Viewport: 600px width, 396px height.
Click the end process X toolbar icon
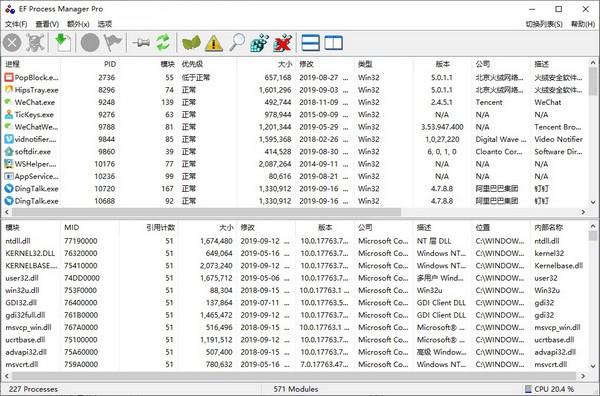pos(12,42)
